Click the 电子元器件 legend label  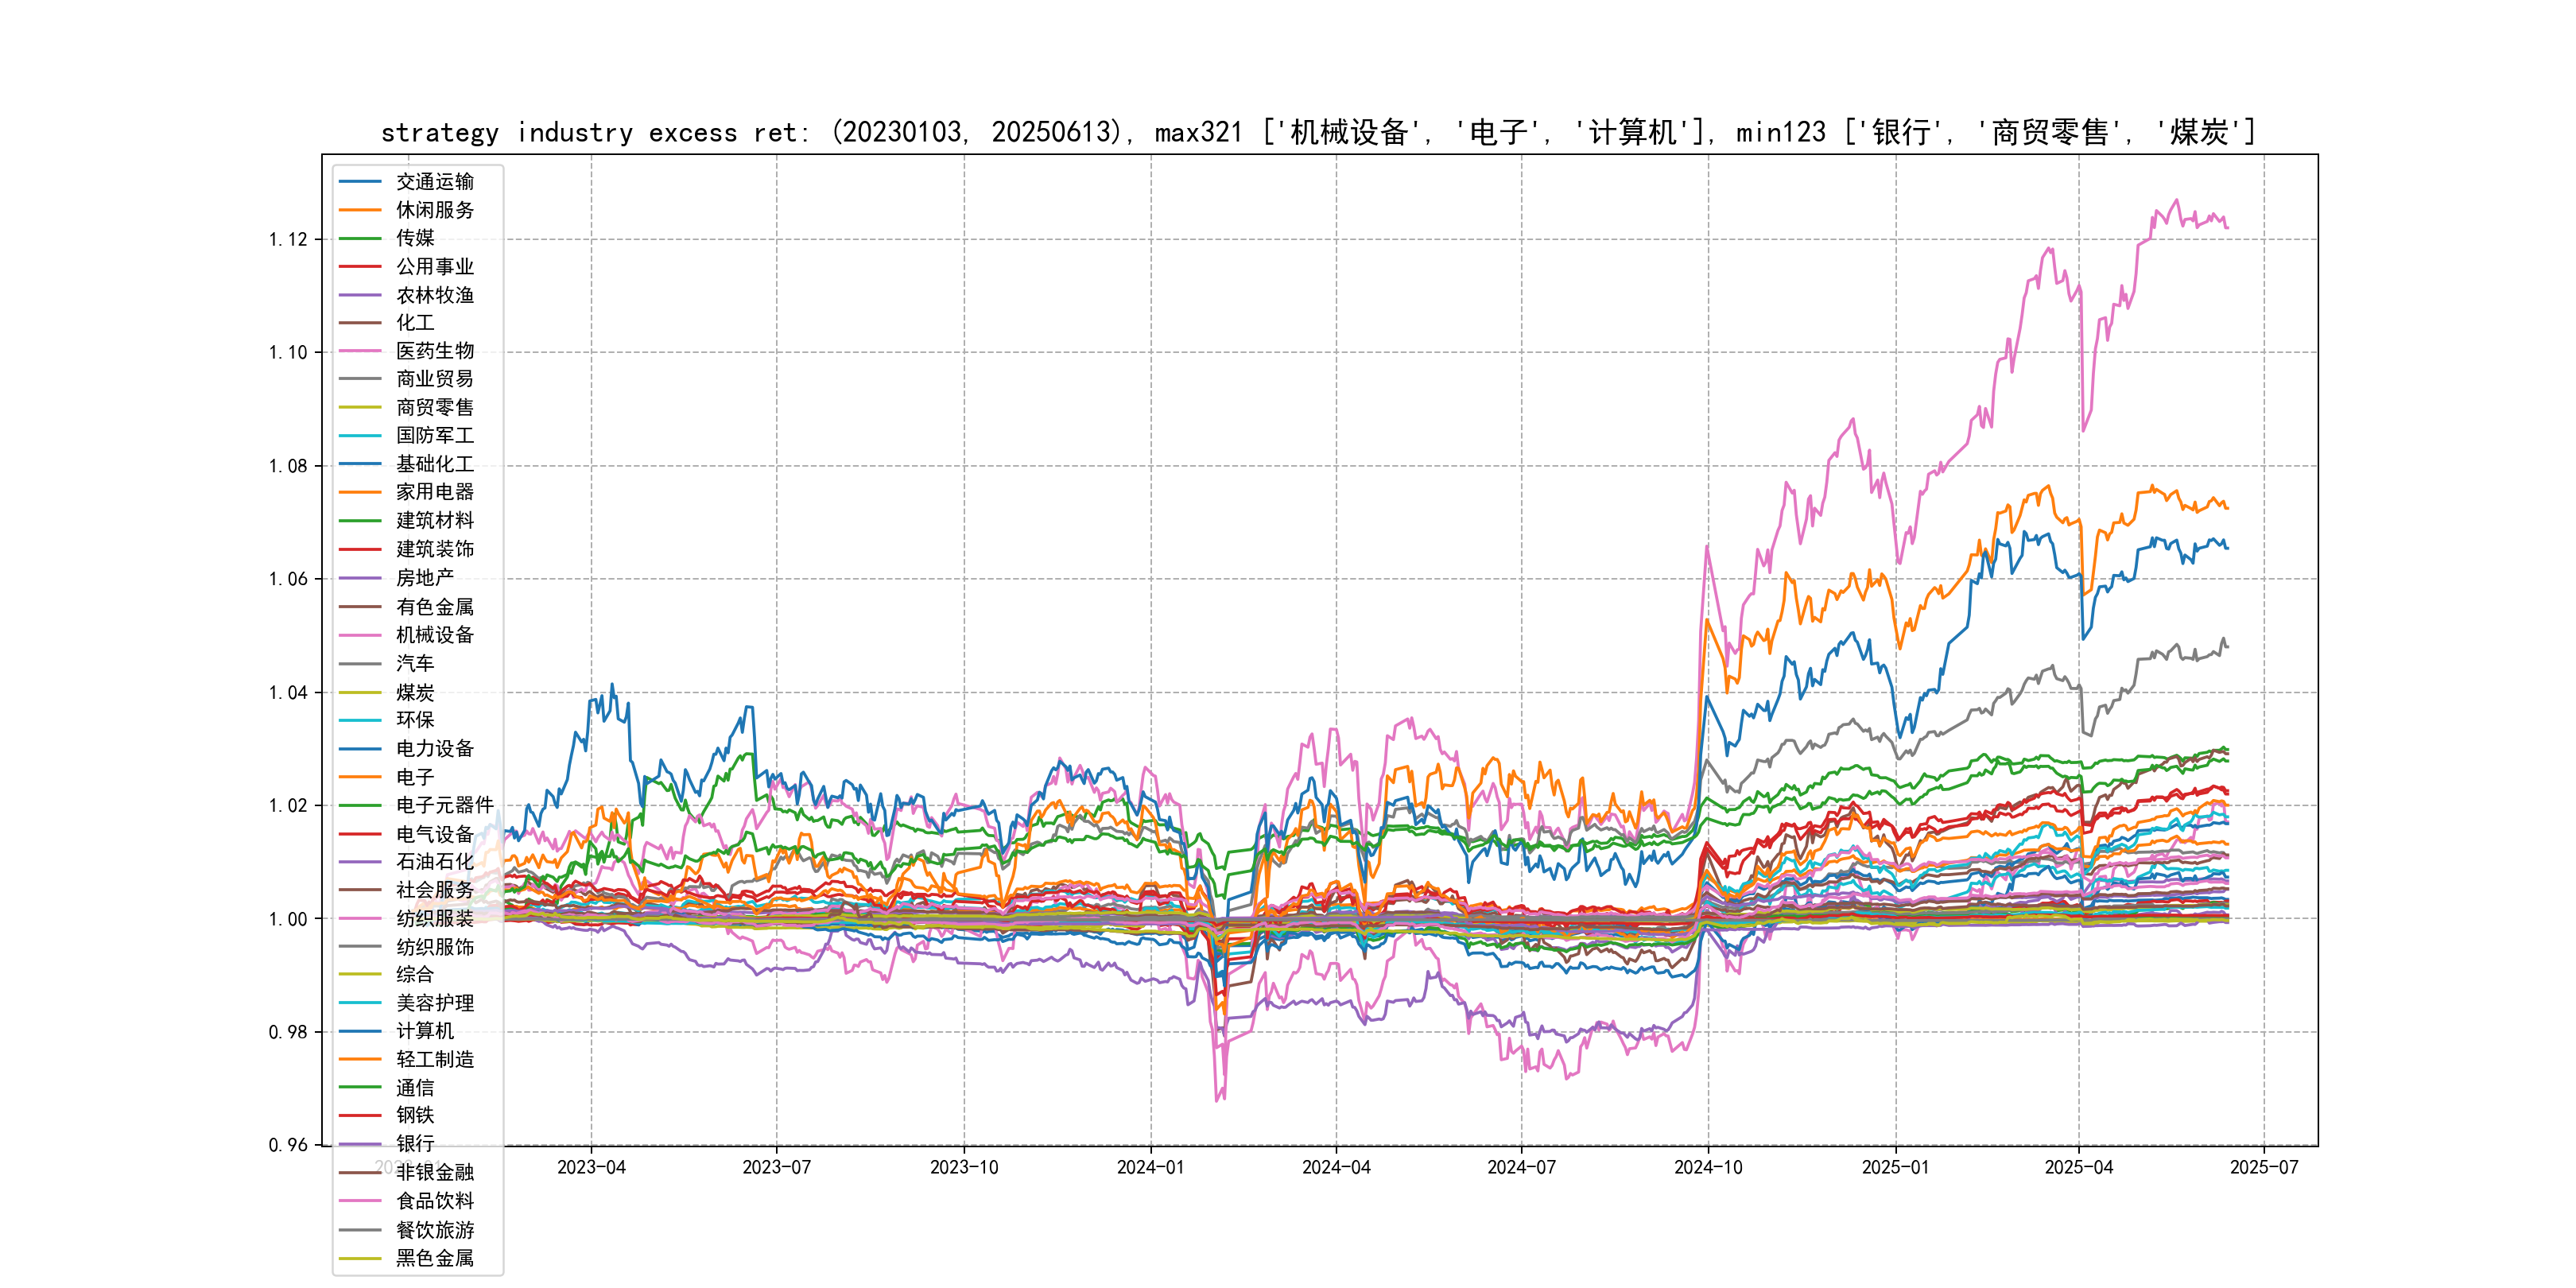pyautogui.click(x=444, y=805)
